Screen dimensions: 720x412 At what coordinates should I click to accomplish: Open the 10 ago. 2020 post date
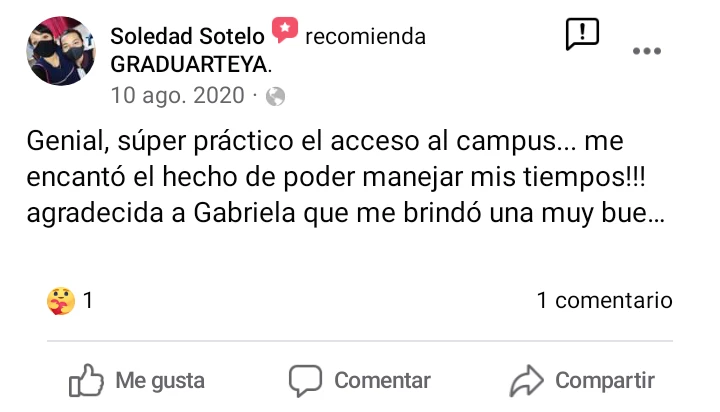click(177, 96)
